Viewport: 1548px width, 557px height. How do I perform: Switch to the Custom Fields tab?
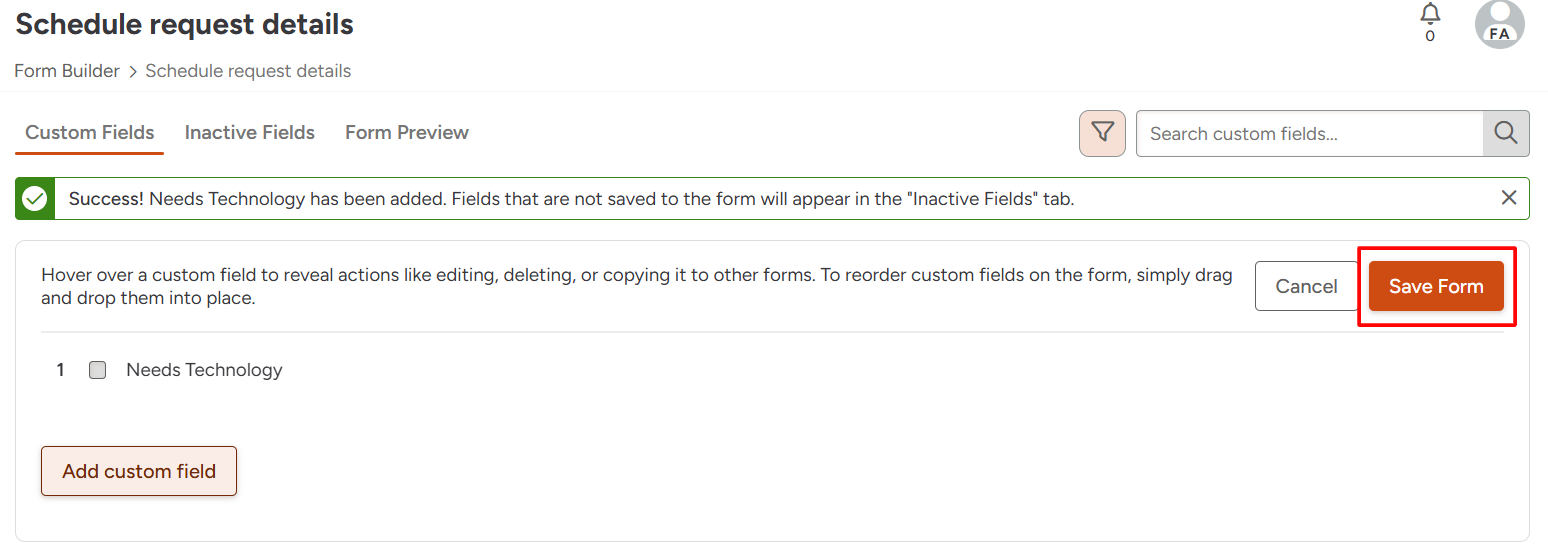[90, 133]
